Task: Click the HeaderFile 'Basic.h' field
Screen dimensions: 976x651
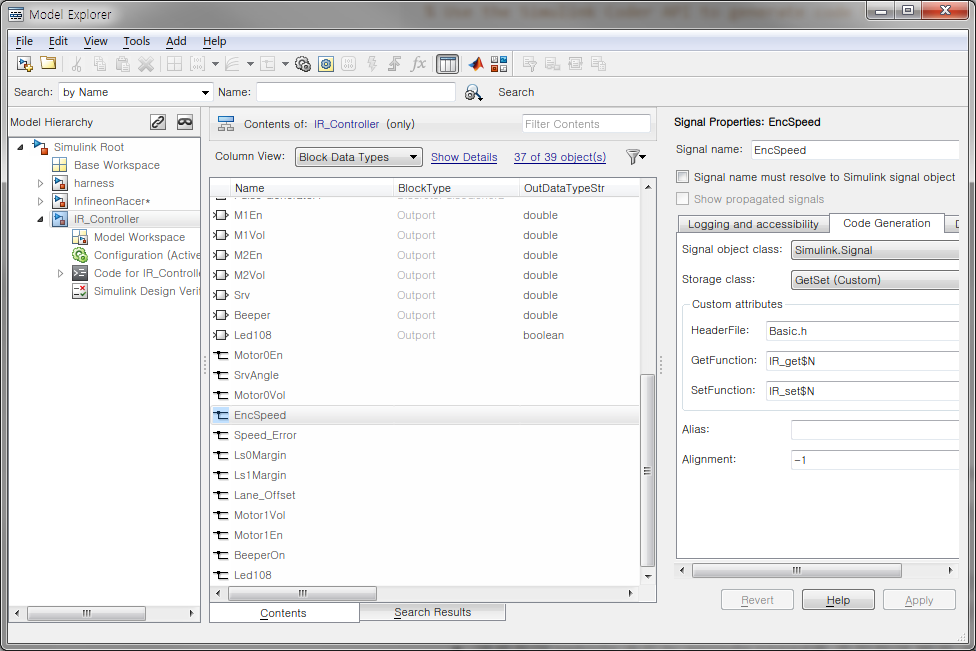Action: pyautogui.click(x=862, y=331)
